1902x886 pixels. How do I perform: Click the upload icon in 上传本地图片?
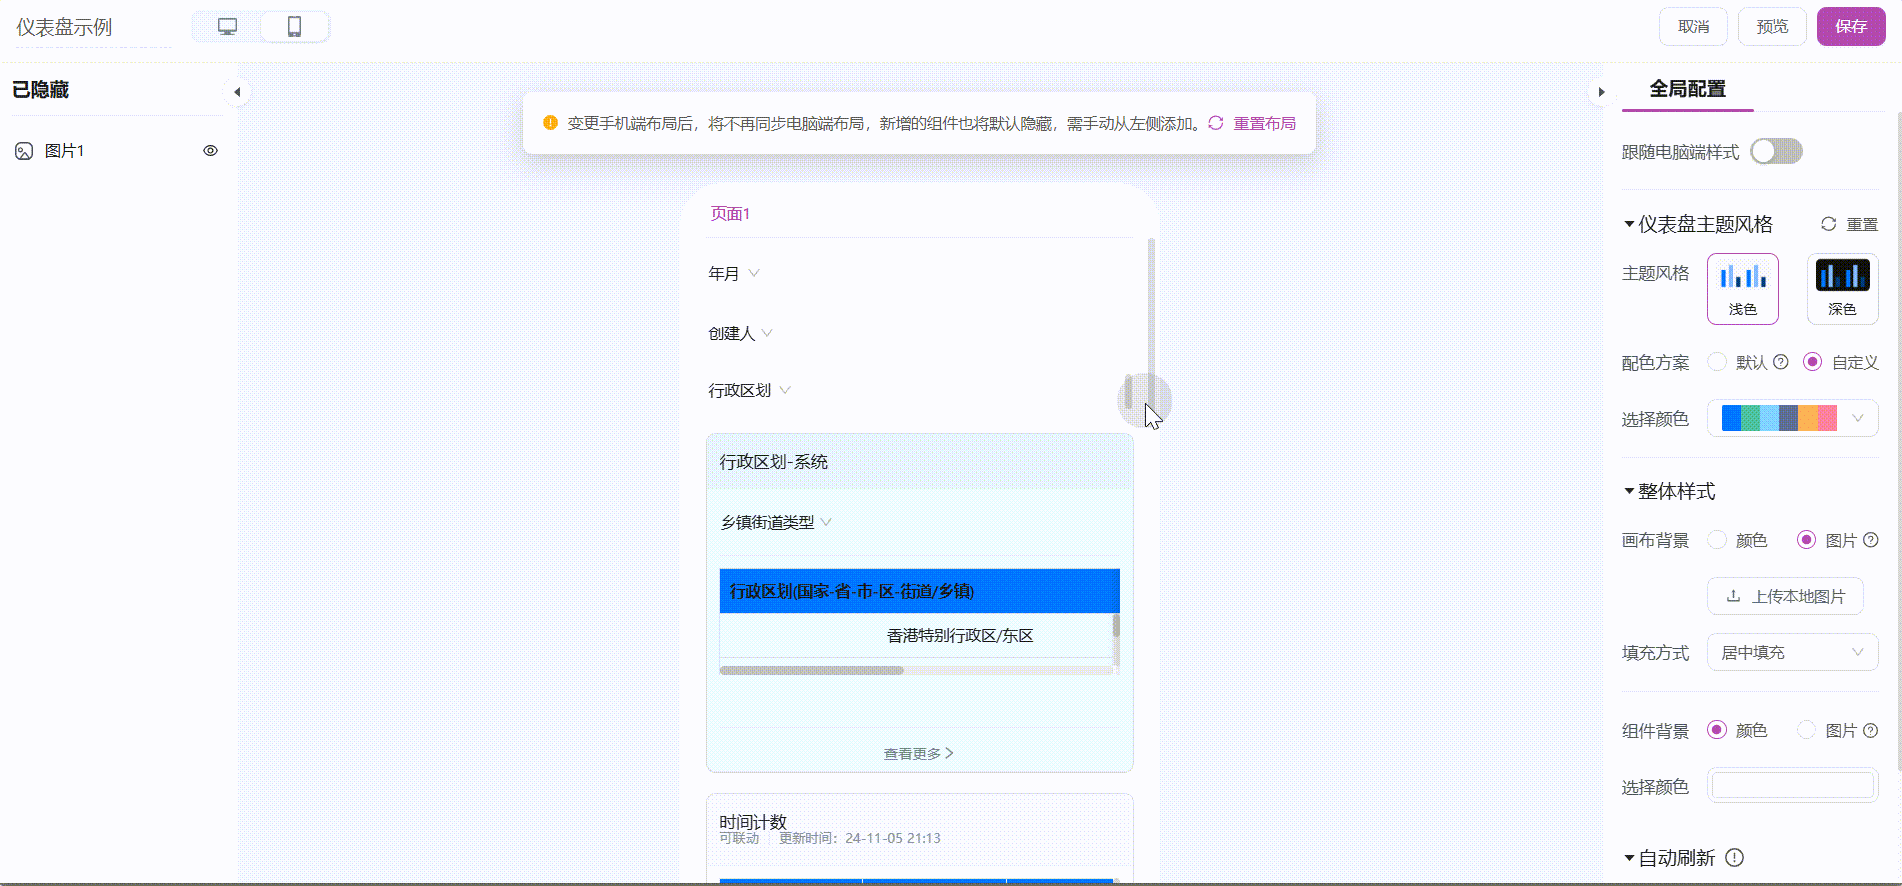tap(1733, 596)
